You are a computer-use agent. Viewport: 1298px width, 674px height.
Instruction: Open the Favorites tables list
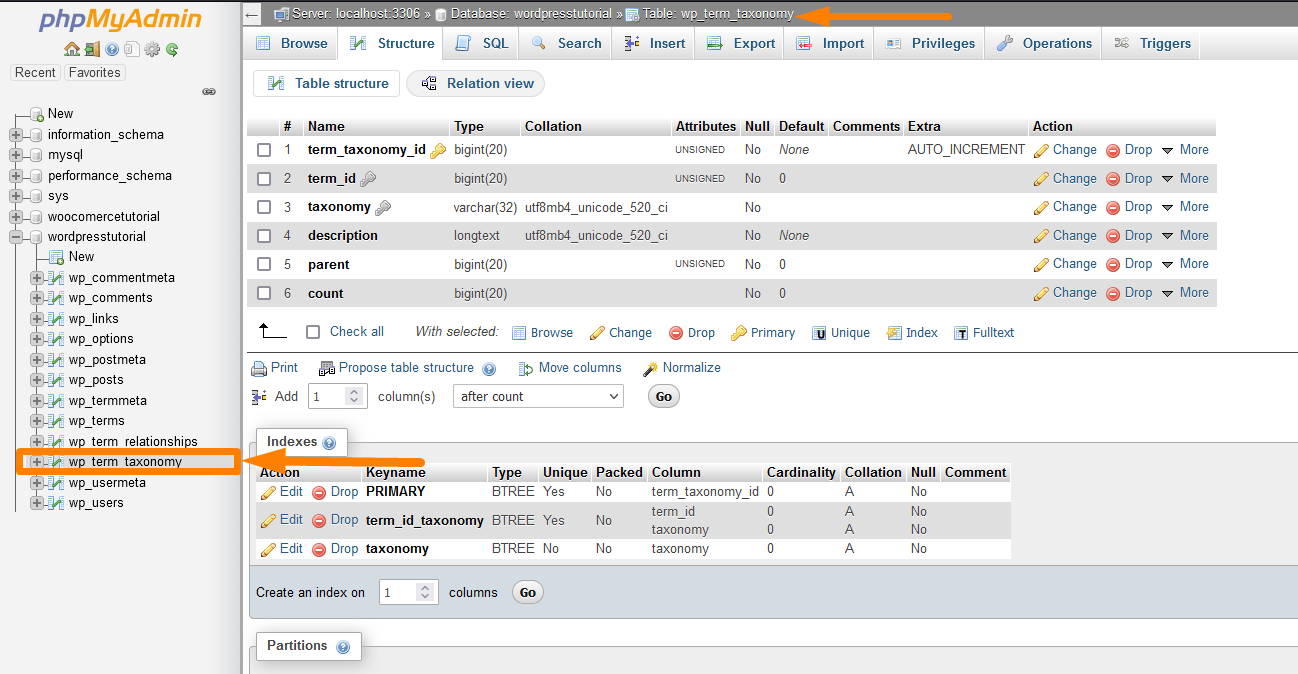[95, 73]
